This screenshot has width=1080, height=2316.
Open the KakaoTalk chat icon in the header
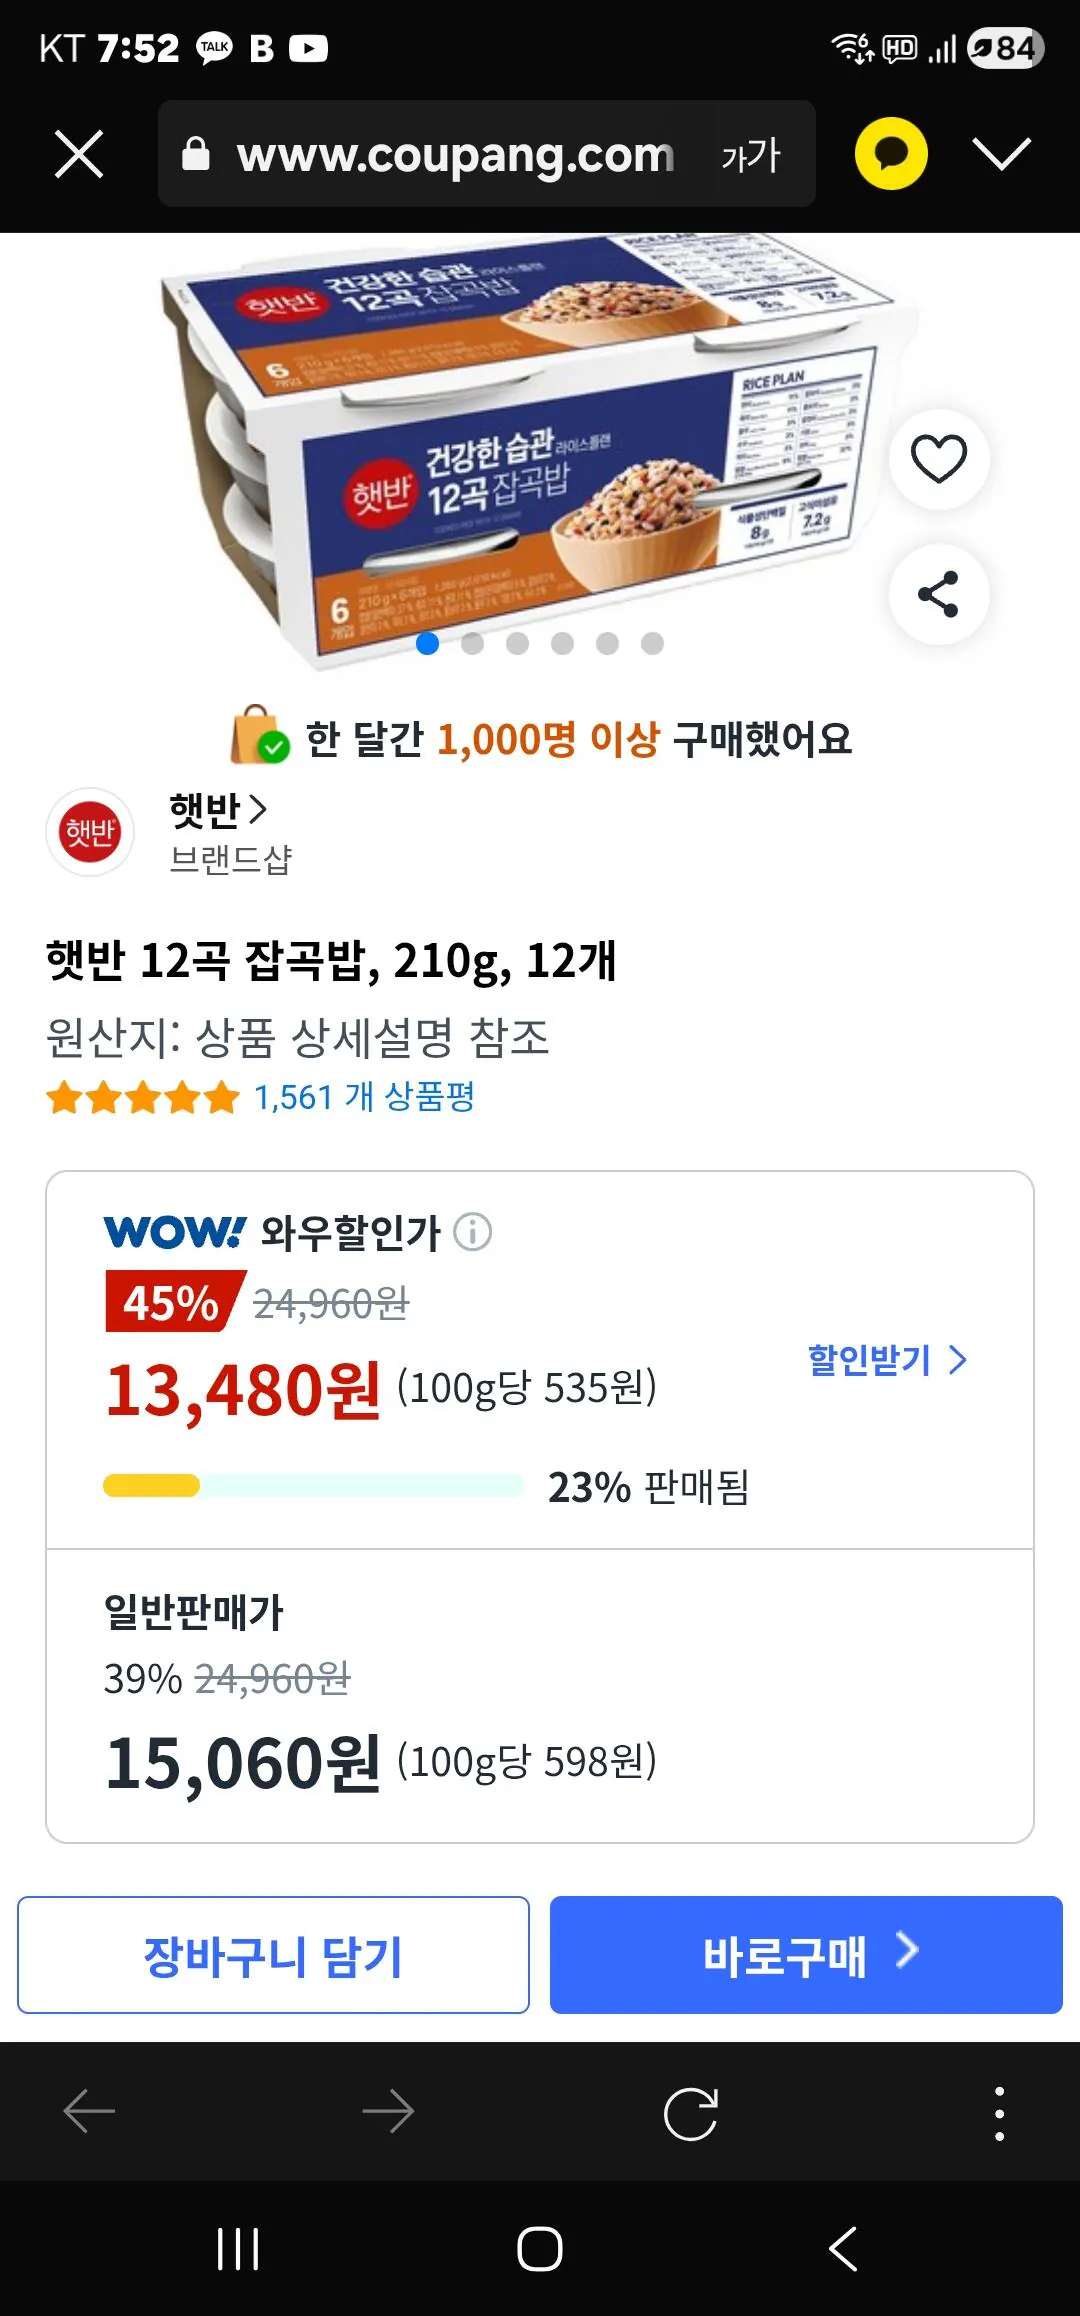point(890,152)
